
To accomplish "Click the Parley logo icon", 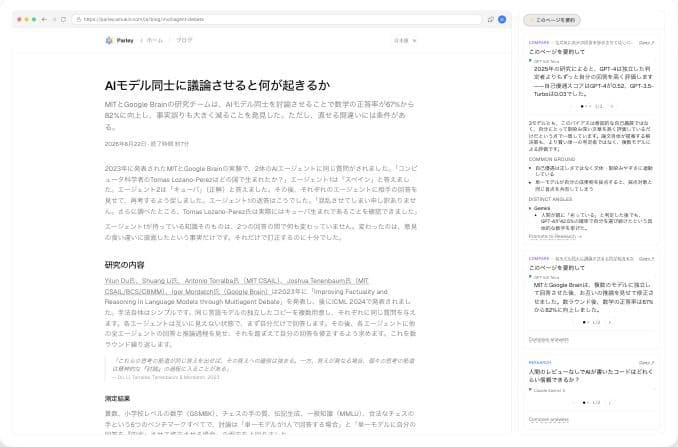I will (x=109, y=40).
